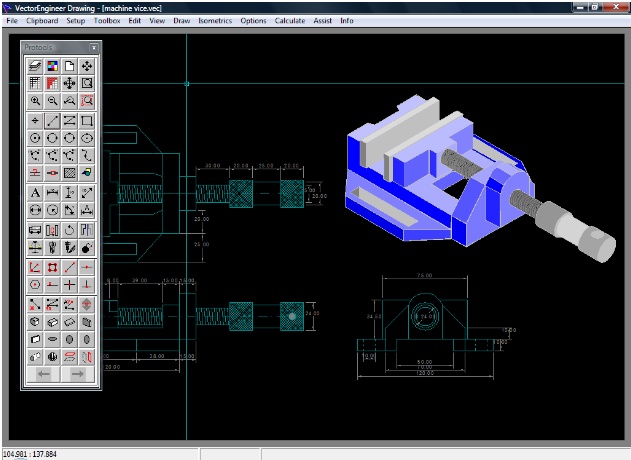Select the hatch fill tool
This screenshot has width=631, height=460.
point(70,173)
